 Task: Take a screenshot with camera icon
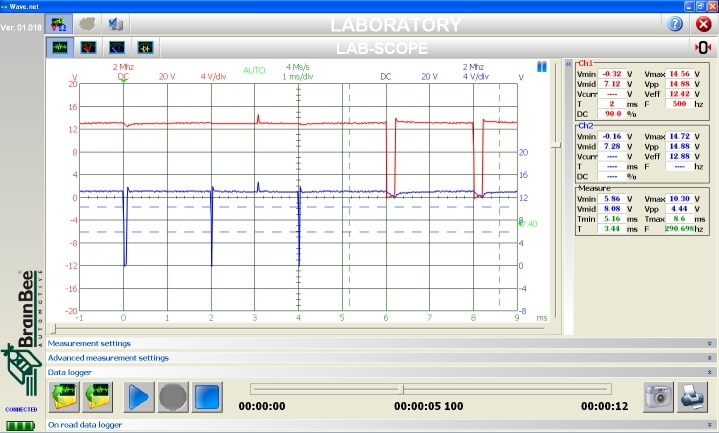[658, 396]
